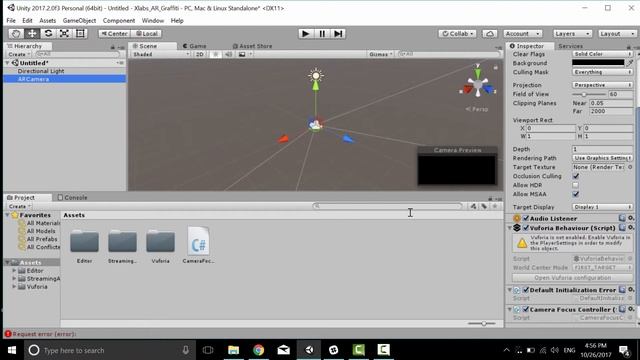This screenshot has width=640, height=360.
Task: Disable the Audio Listener component
Action: (x=526, y=218)
